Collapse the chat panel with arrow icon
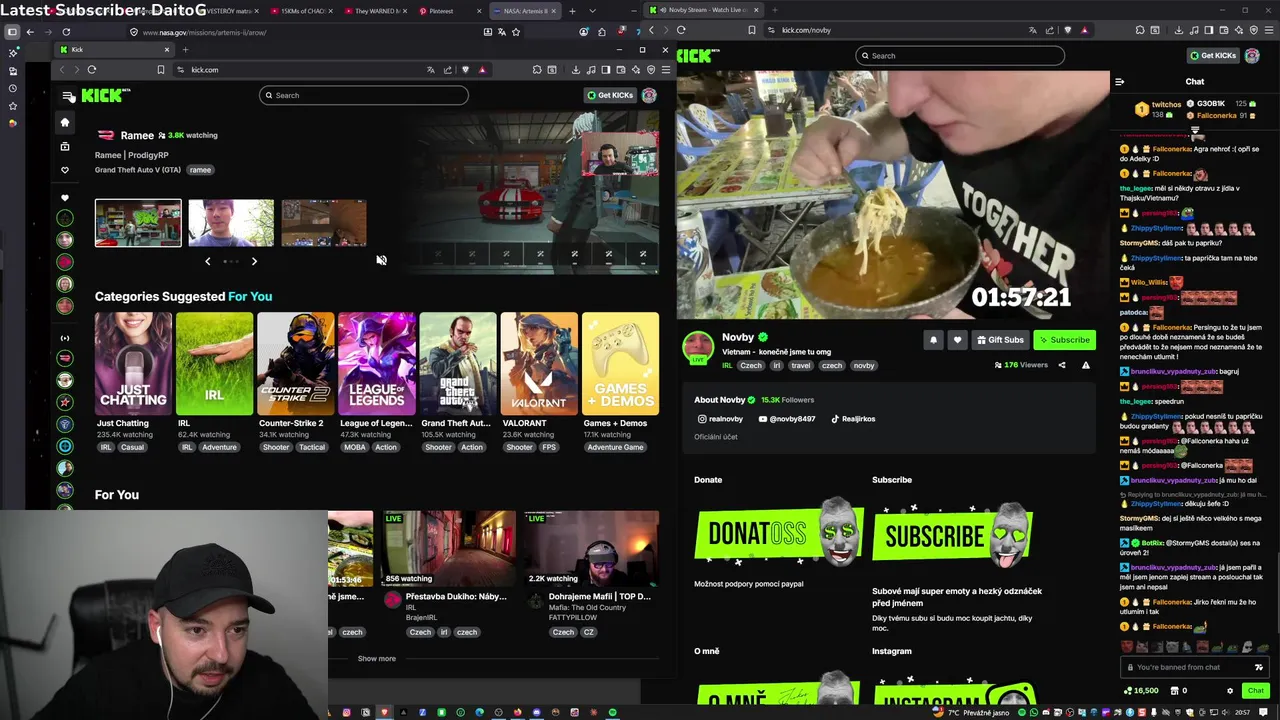This screenshot has height=720, width=1280. point(1119,82)
